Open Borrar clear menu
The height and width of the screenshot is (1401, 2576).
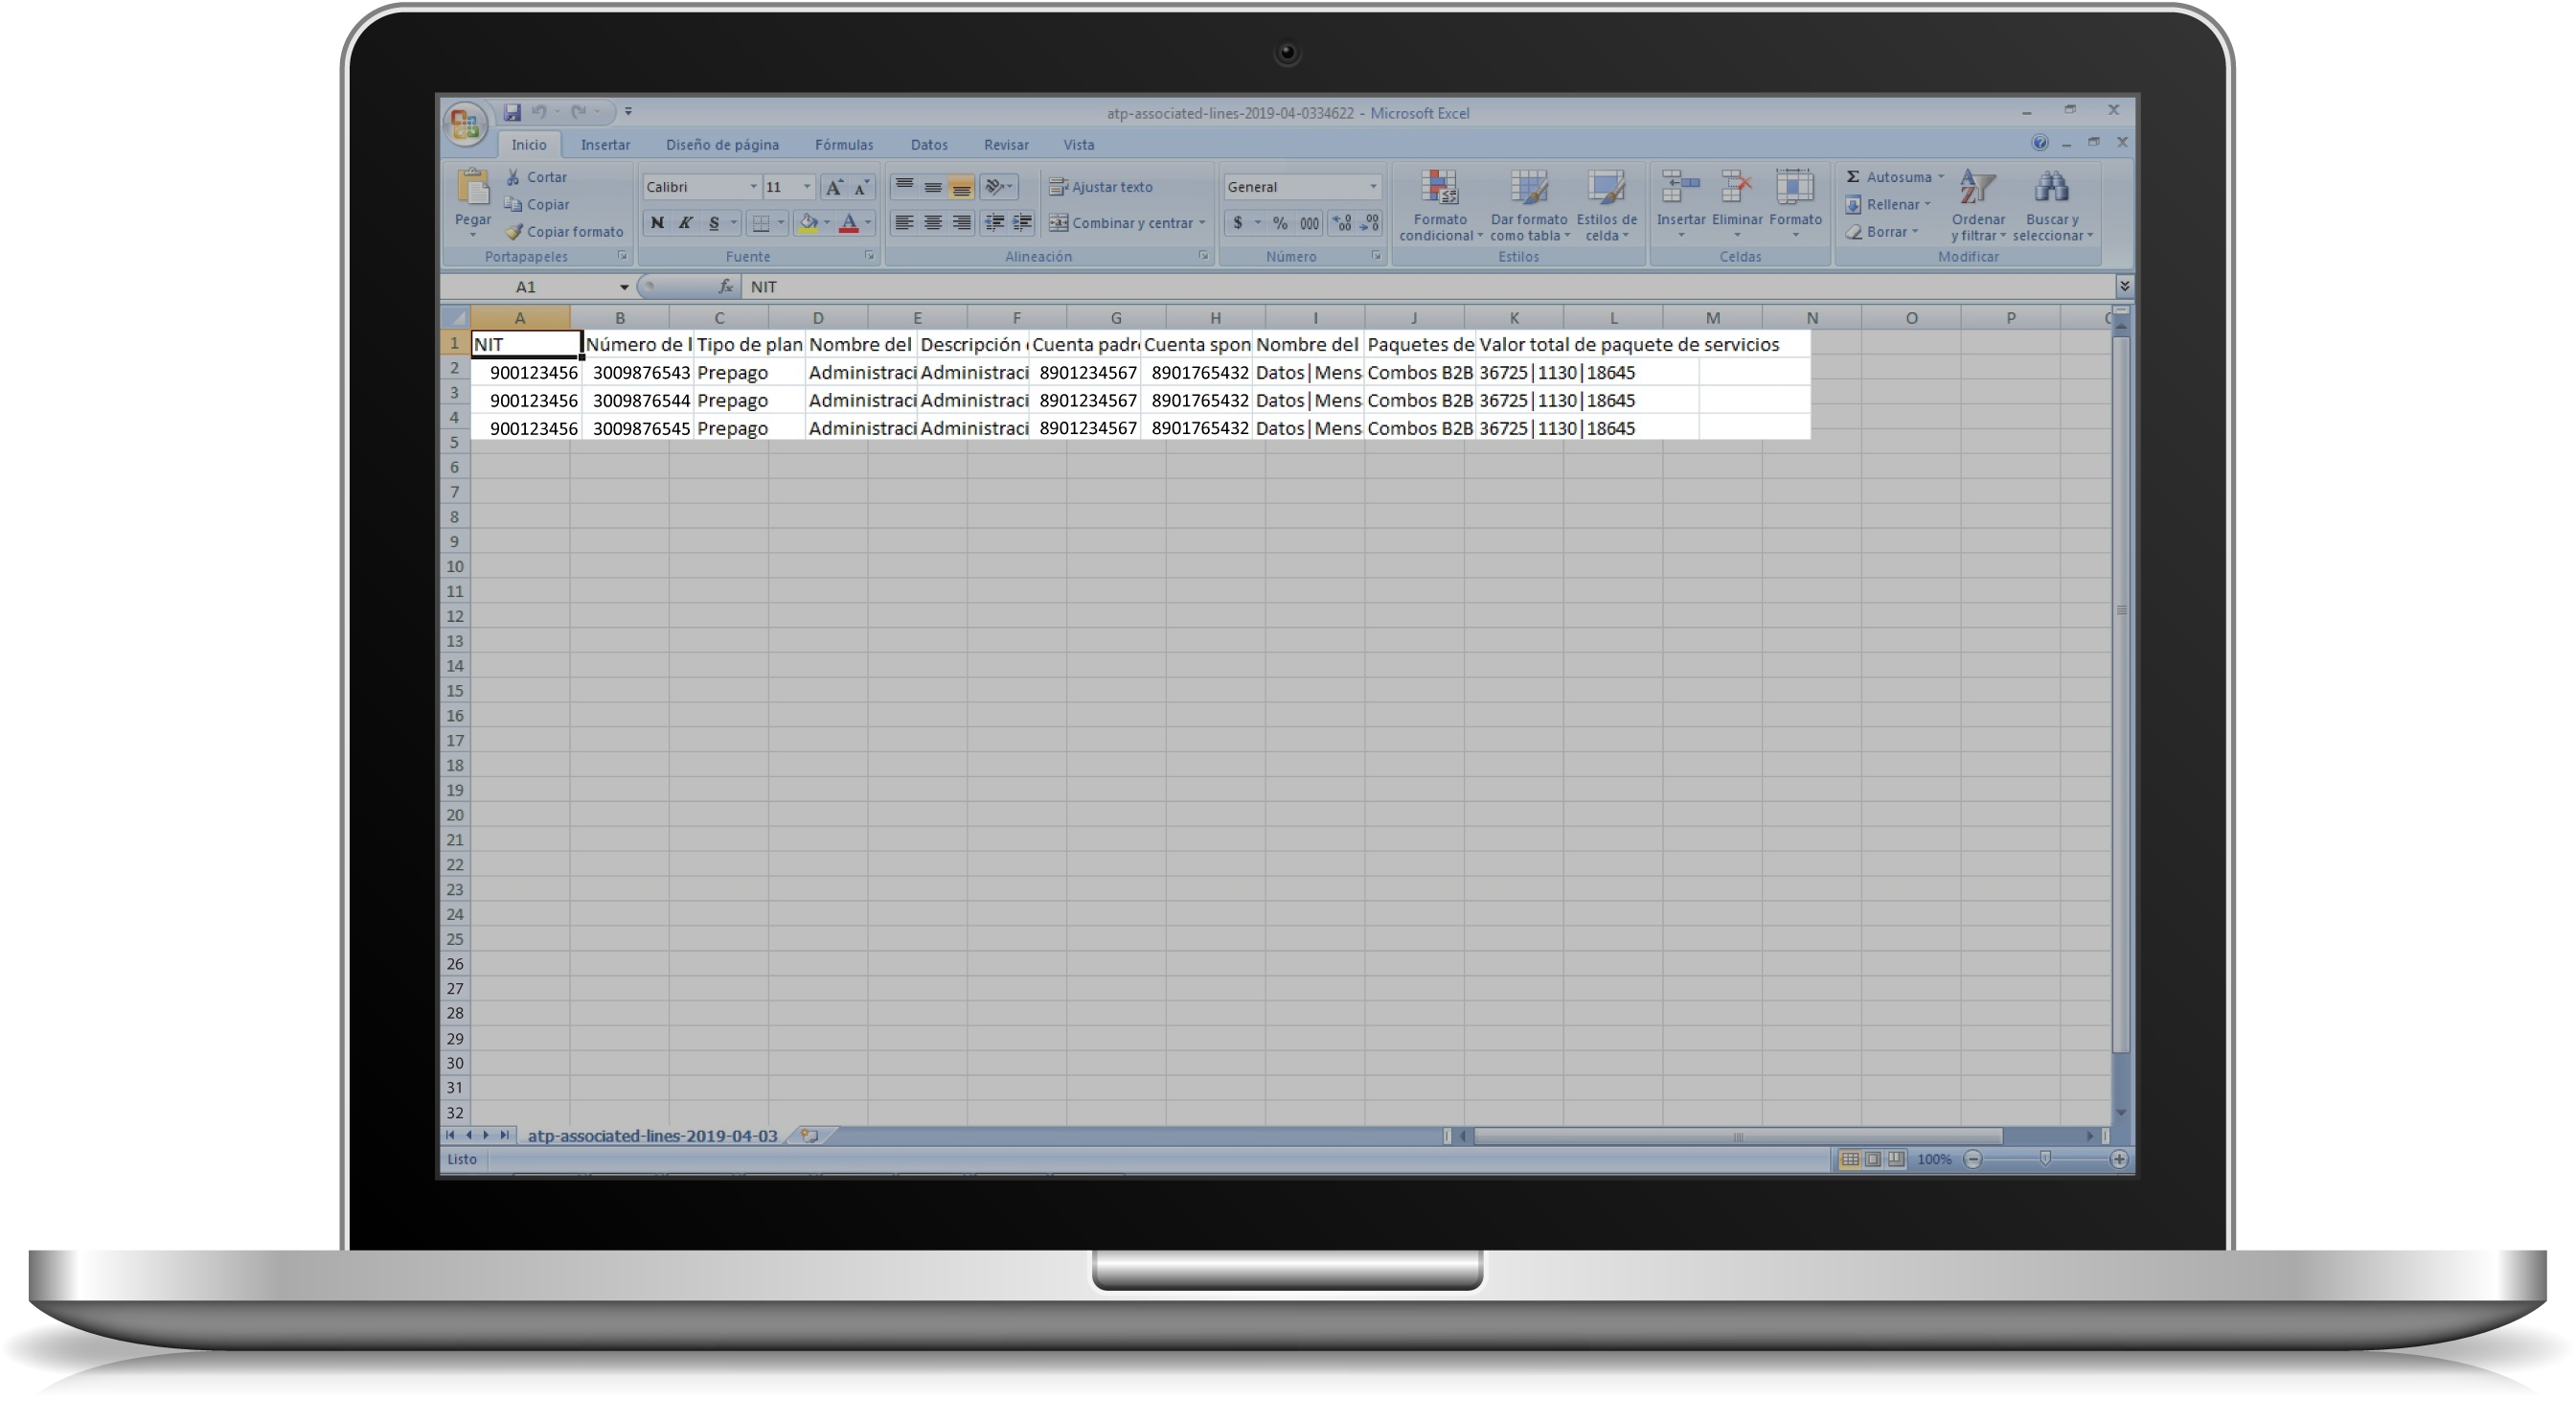(1882, 231)
